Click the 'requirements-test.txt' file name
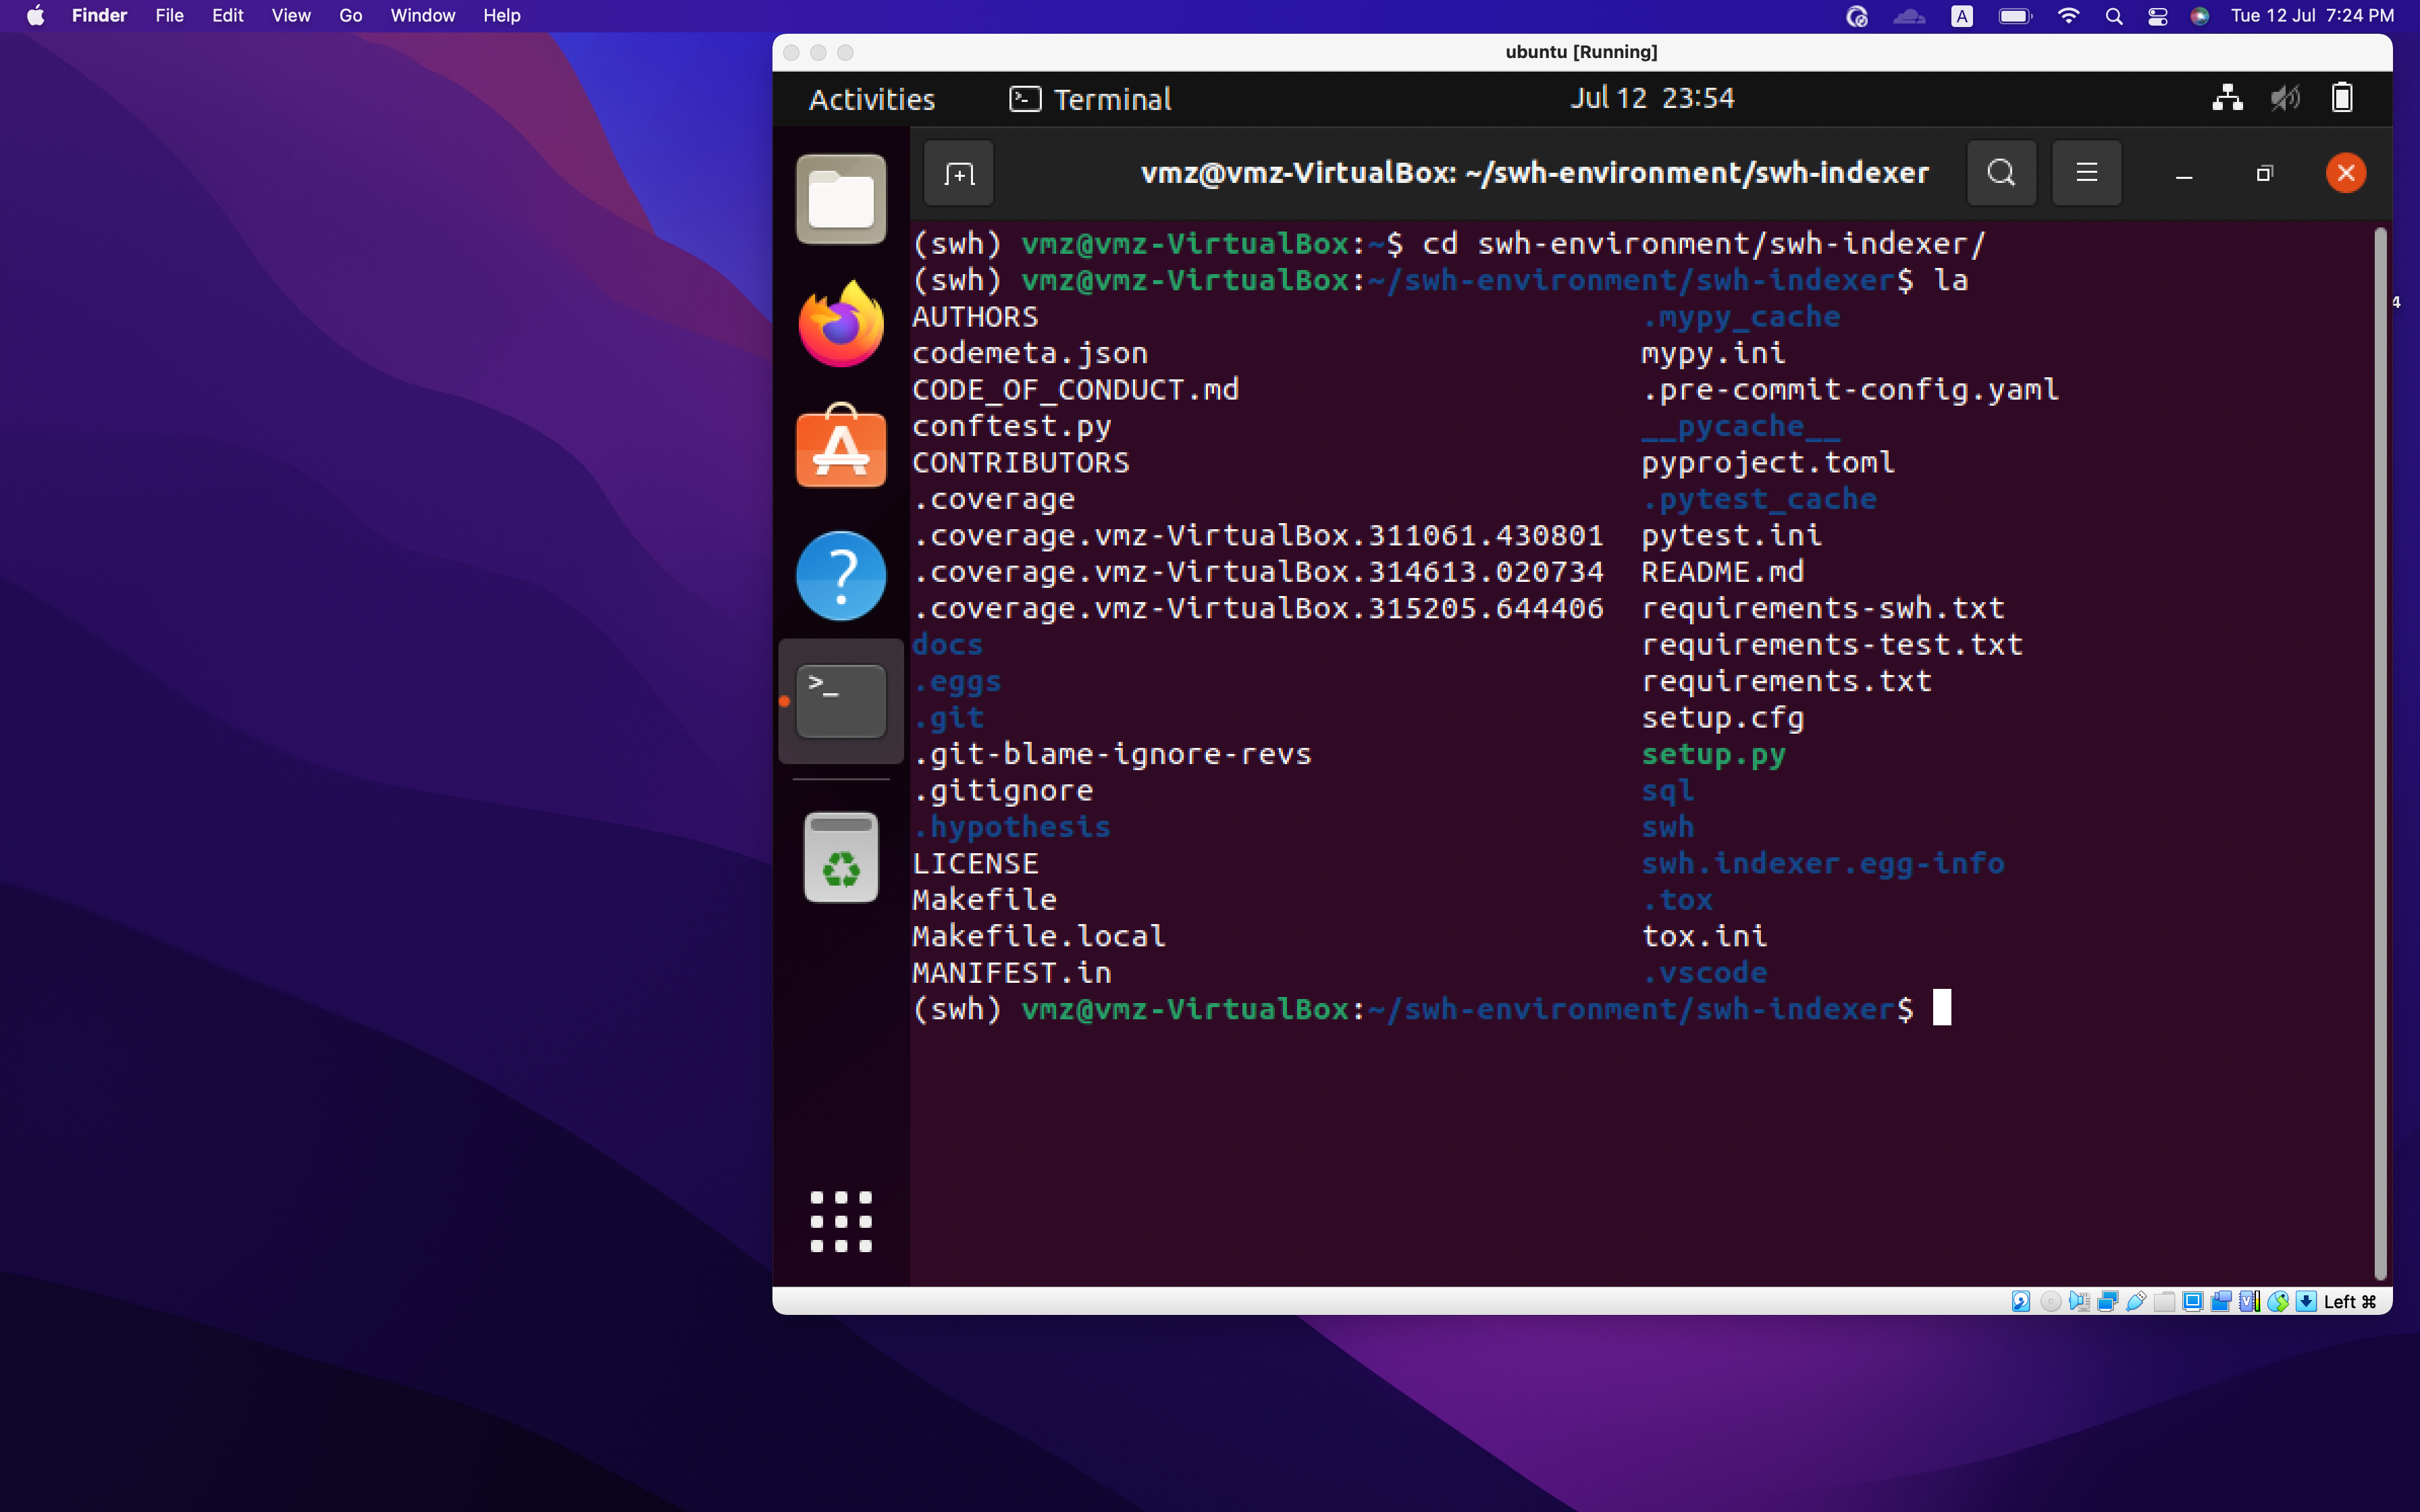Viewport: 2420px width, 1512px height. pyautogui.click(x=1832, y=644)
